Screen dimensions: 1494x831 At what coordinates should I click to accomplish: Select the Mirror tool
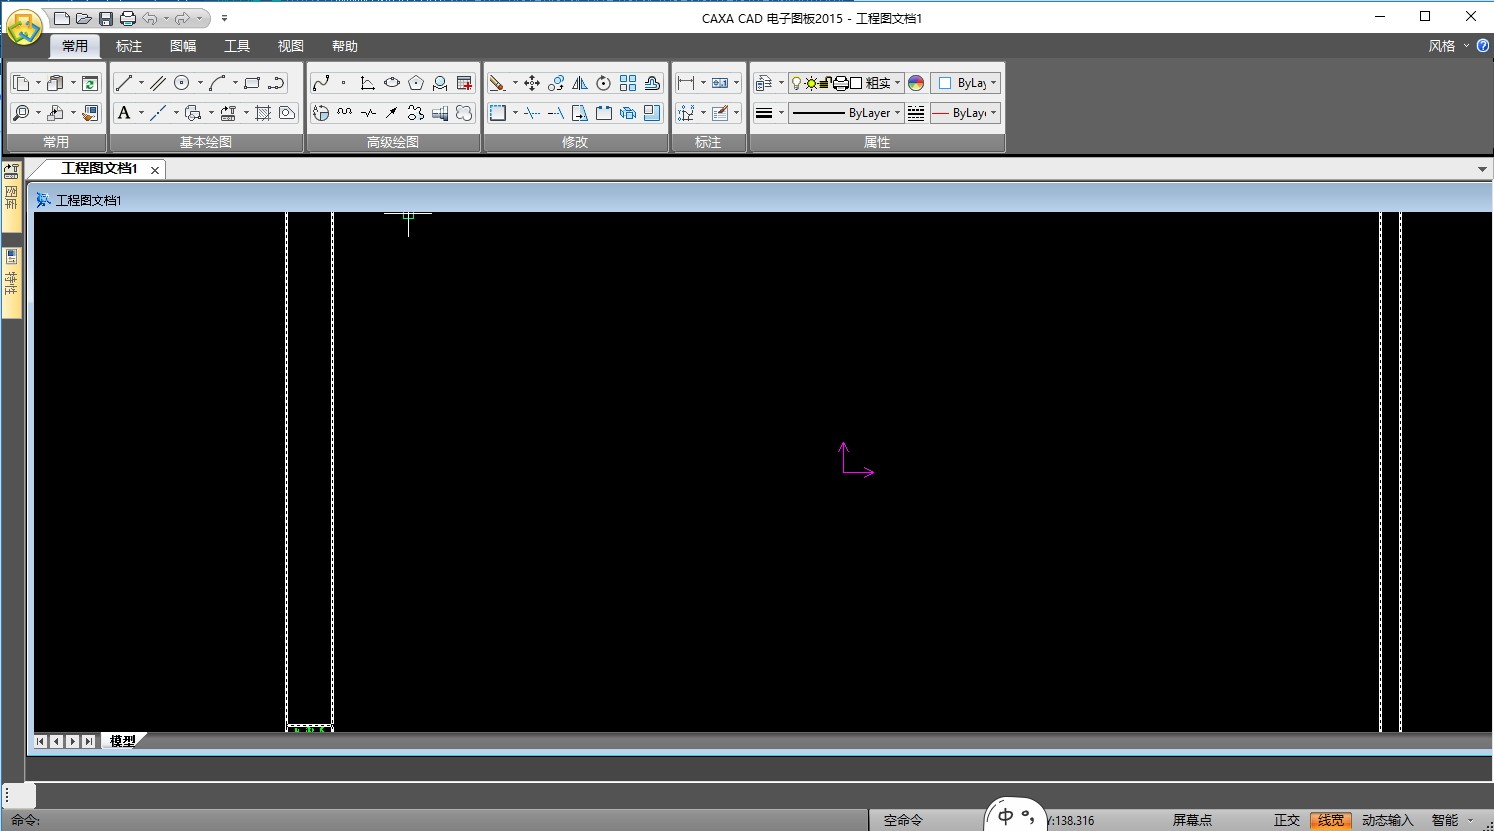pos(580,83)
